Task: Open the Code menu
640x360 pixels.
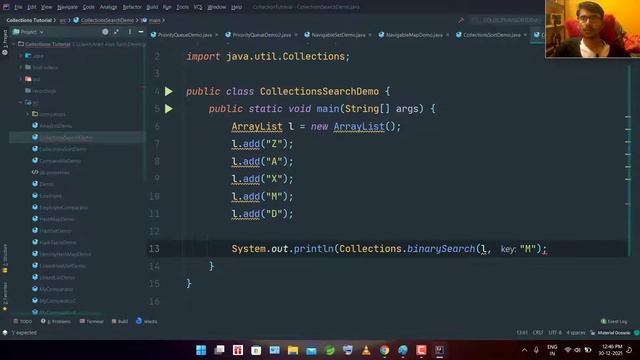Action: coord(89,7)
